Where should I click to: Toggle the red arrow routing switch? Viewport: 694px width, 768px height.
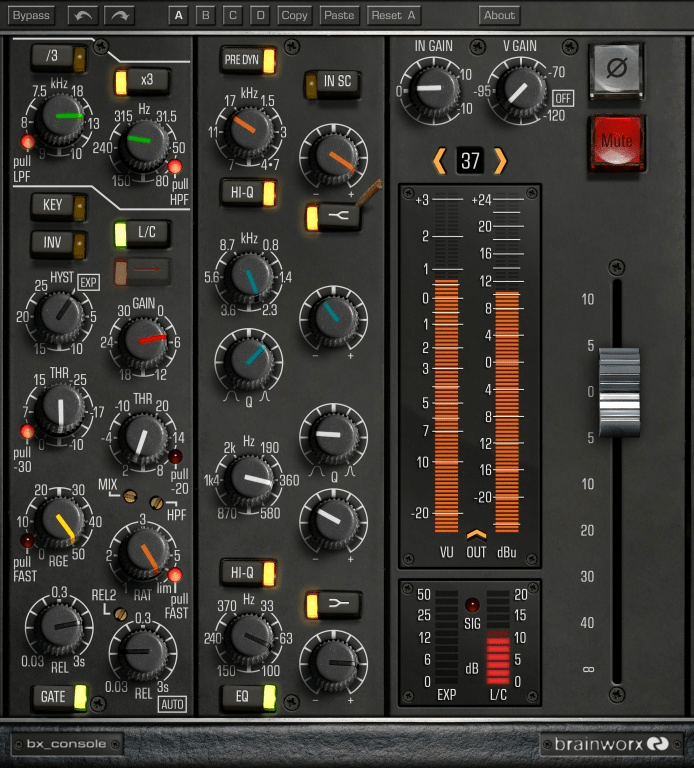[x=143, y=271]
